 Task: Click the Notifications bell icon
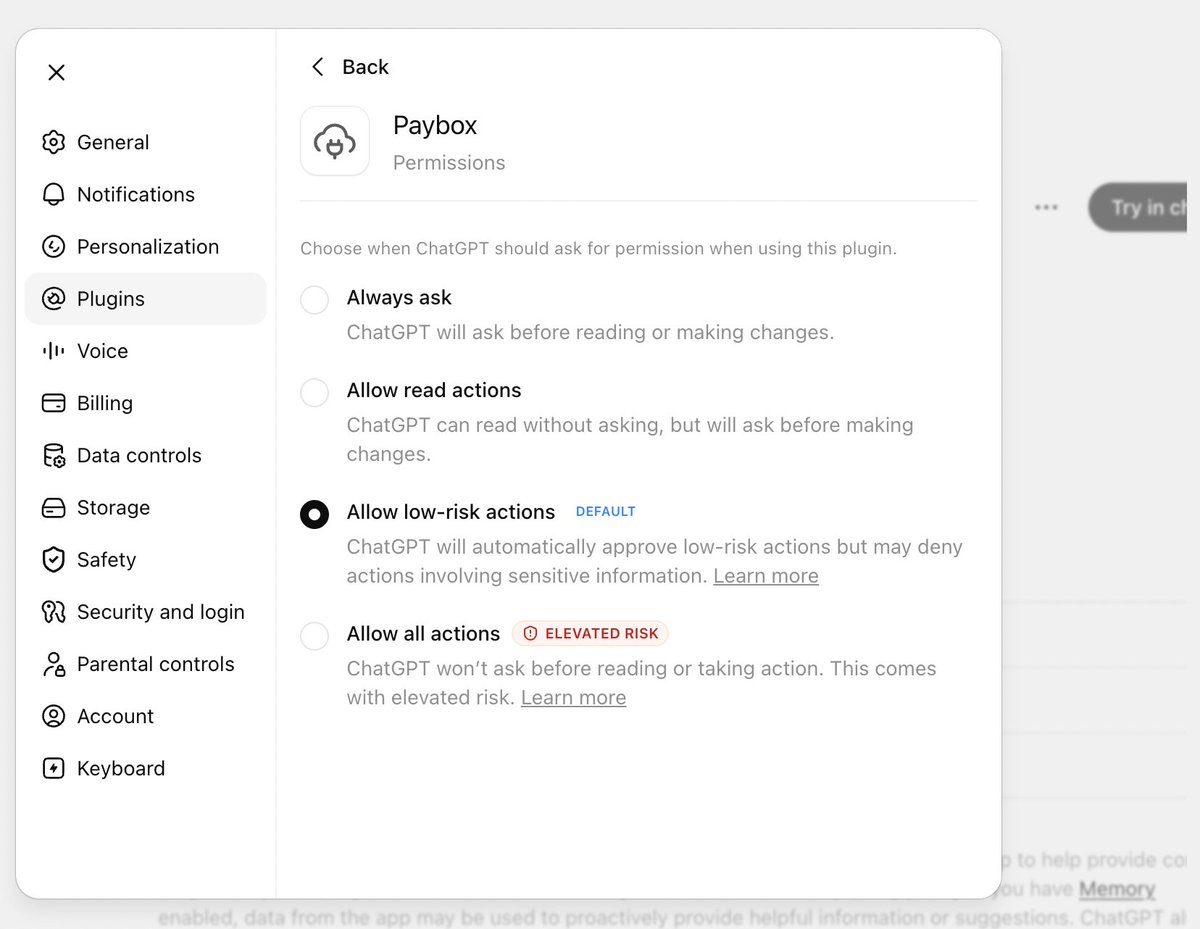click(53, 194)
